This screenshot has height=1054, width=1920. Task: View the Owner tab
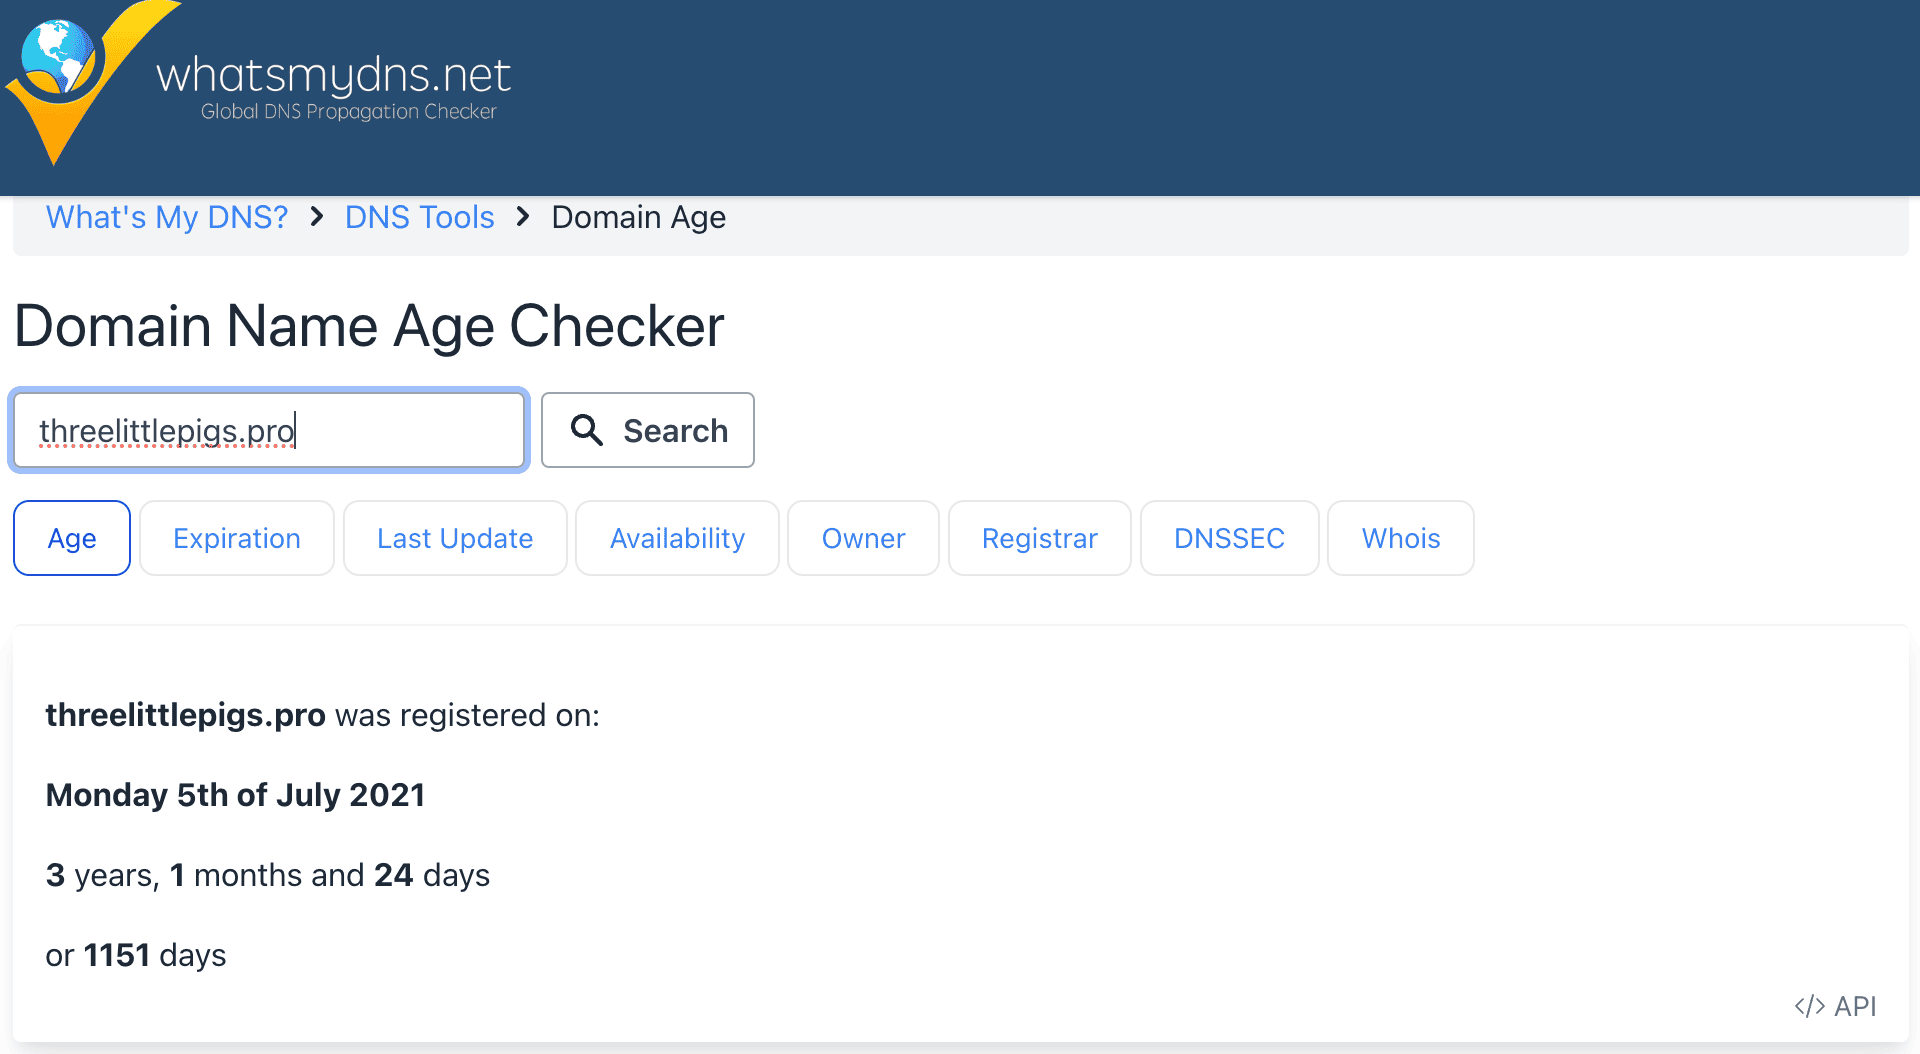point(863,538)
